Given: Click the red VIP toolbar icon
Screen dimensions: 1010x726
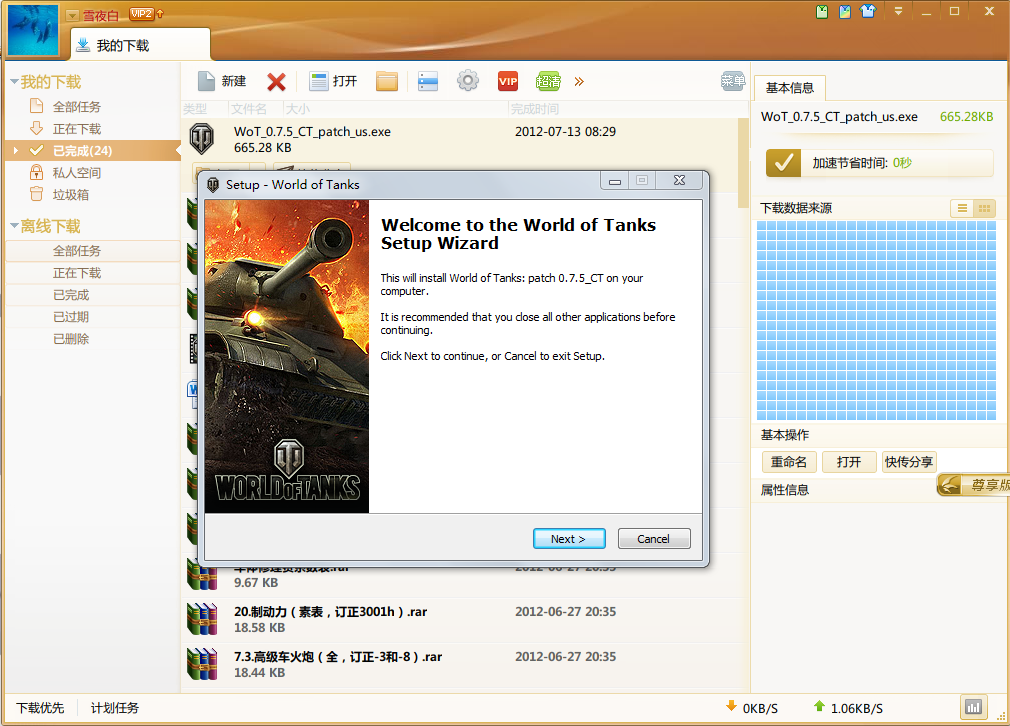Looking at the screenshot, I should click(508, 81).
